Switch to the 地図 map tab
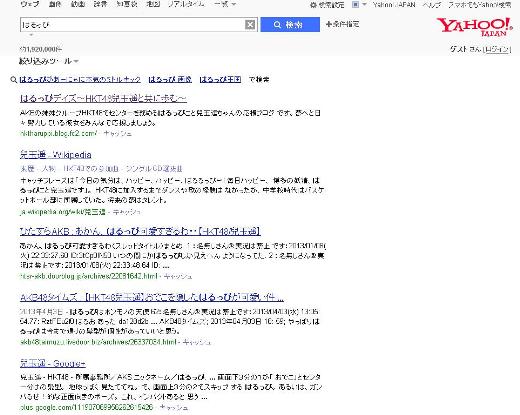The height and width of the screenshot is (415, 520). tap(153, 4)
